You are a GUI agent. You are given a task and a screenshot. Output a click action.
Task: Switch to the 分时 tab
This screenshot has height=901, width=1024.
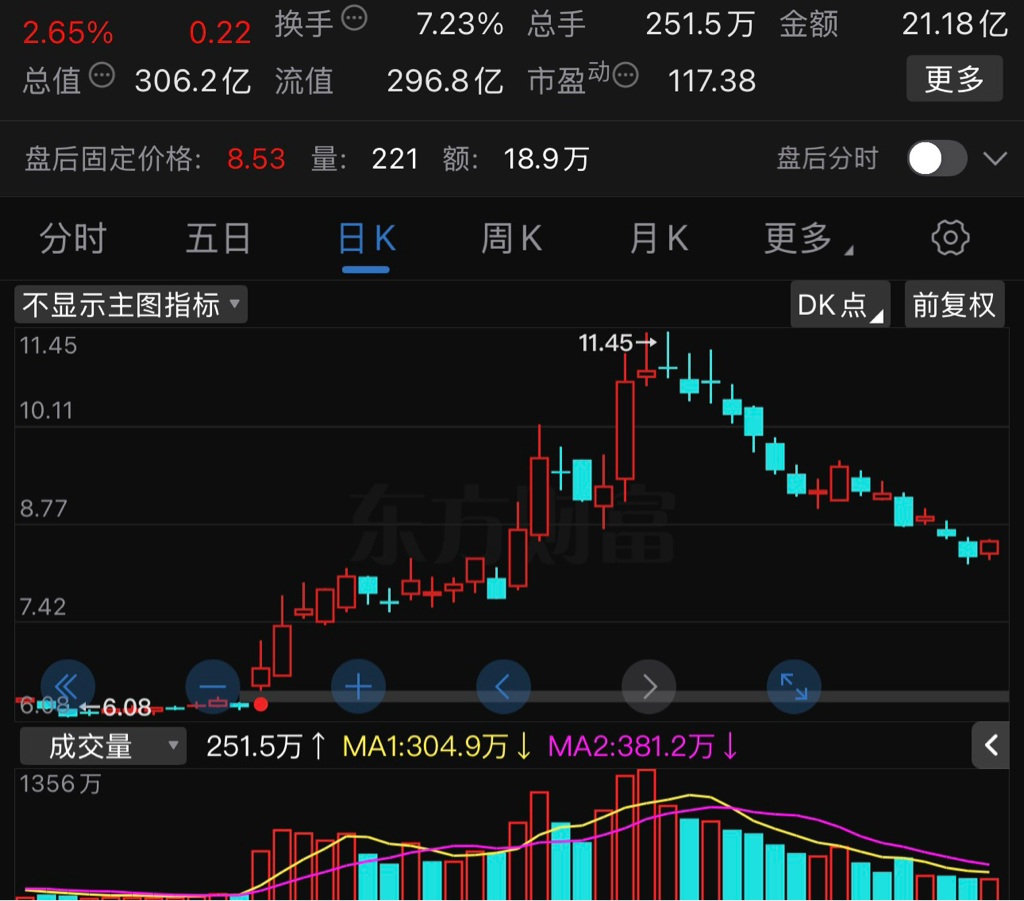point(72,238)
